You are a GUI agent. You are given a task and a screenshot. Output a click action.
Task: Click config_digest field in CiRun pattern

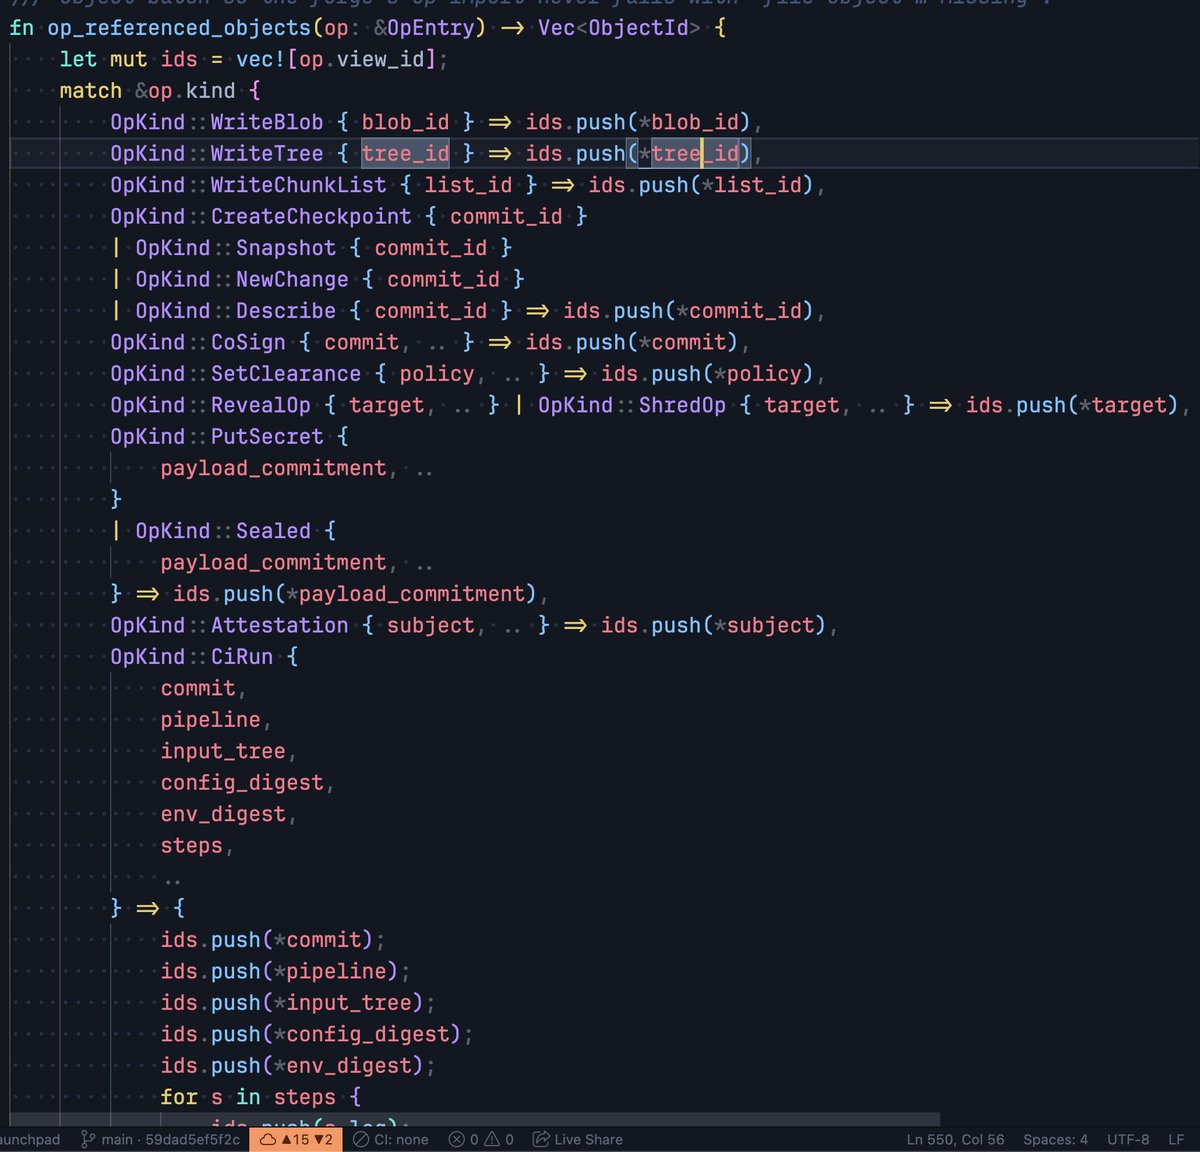click(x=242, y=783)
